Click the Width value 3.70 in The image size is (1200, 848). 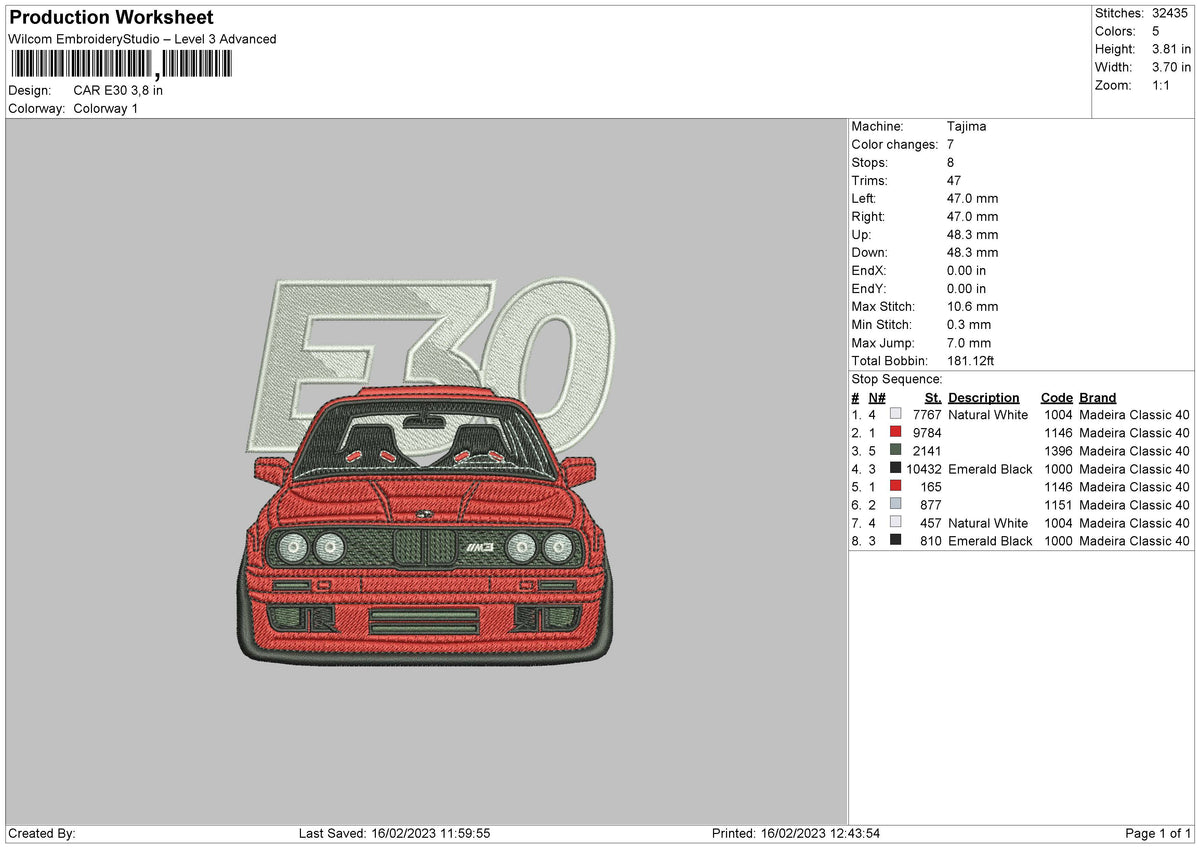[x=1171, y=67]
